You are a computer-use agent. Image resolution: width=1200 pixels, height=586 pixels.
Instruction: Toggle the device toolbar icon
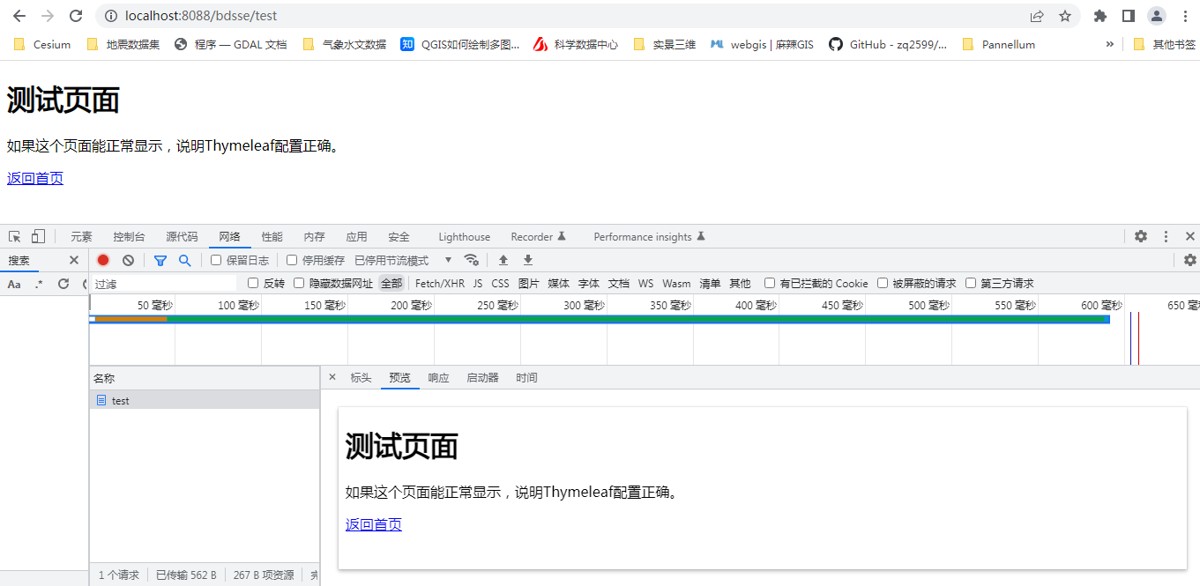pos(38,237)
